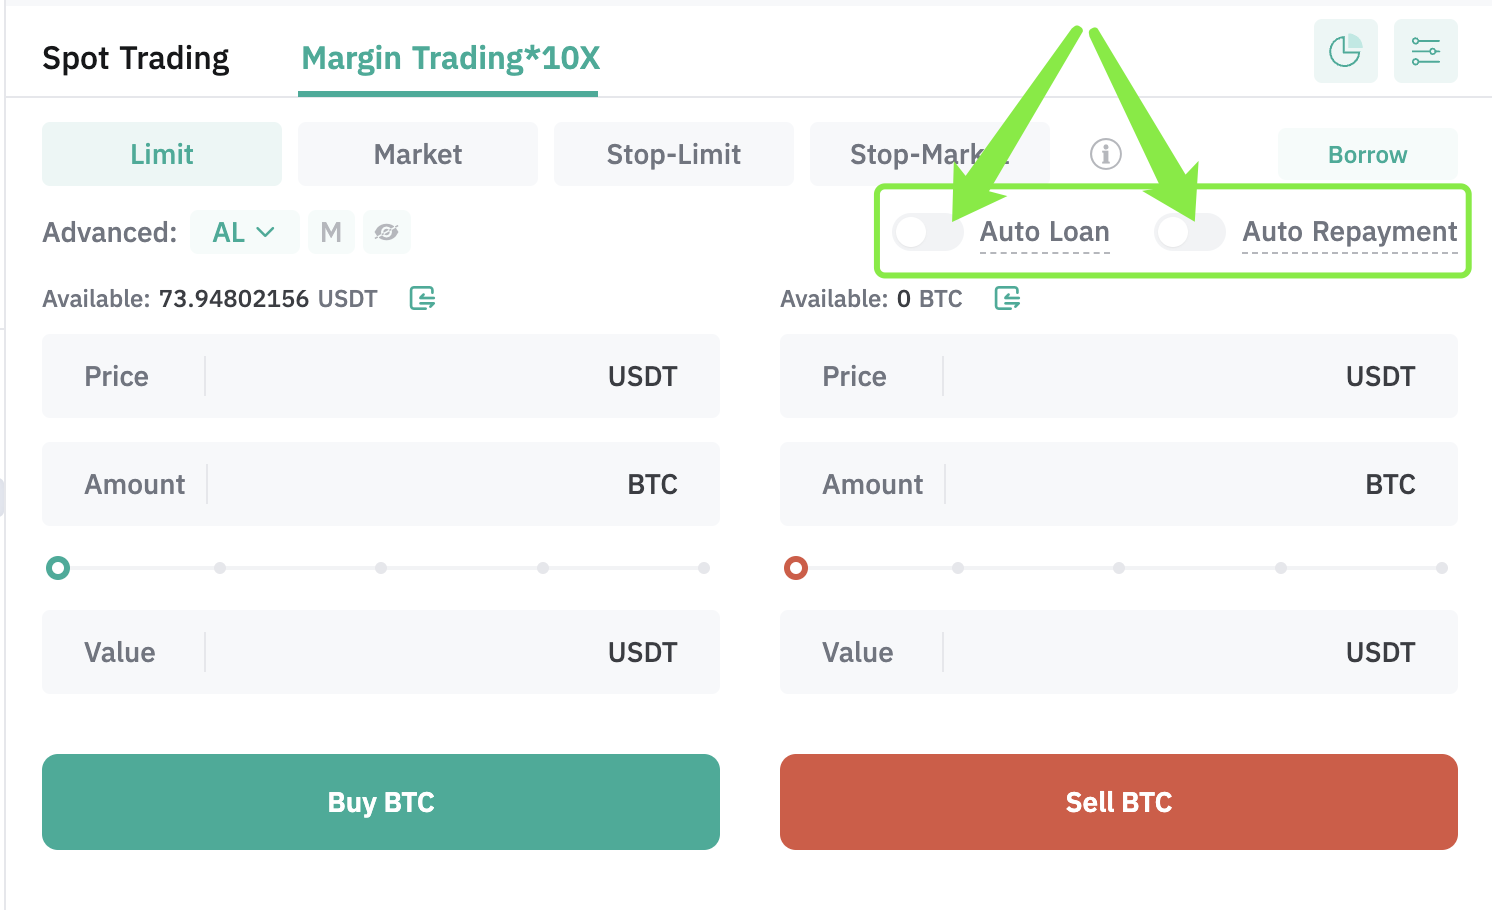Open the trading settings sliders icon
The width and height of the screenshot is (1492, 910).
pyautogui.click(x=1425, y=51)
